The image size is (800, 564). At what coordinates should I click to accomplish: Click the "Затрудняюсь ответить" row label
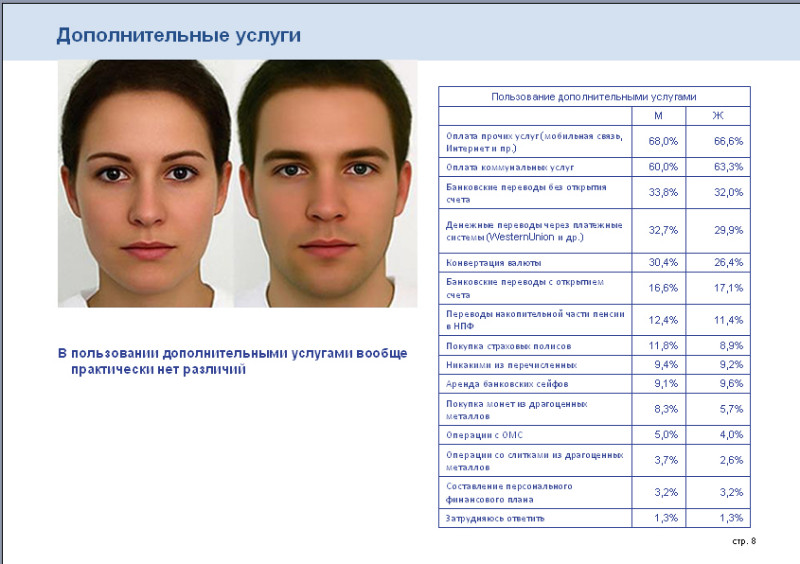coord(497,518)
